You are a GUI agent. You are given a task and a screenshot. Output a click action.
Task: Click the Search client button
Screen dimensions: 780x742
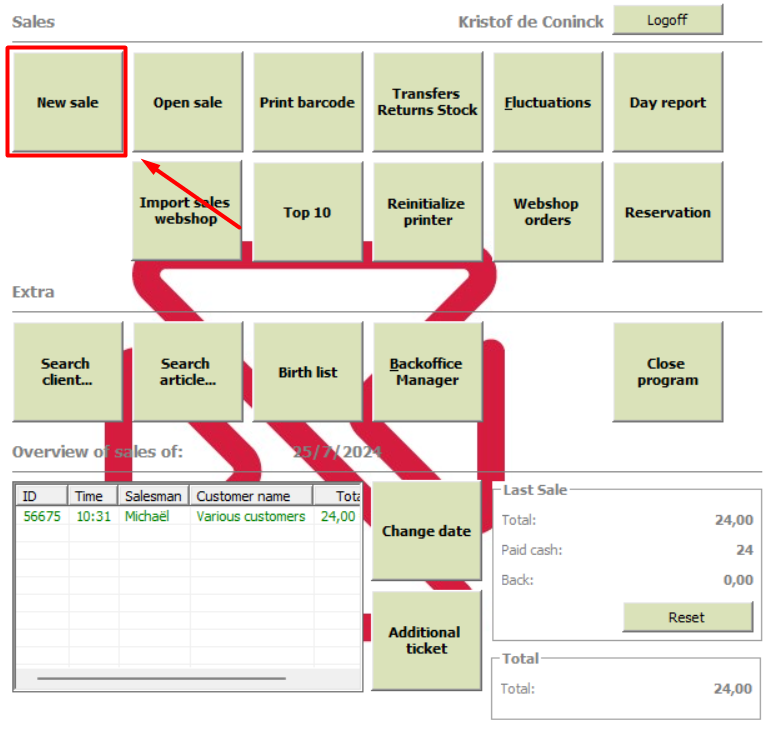coord(68,371)
